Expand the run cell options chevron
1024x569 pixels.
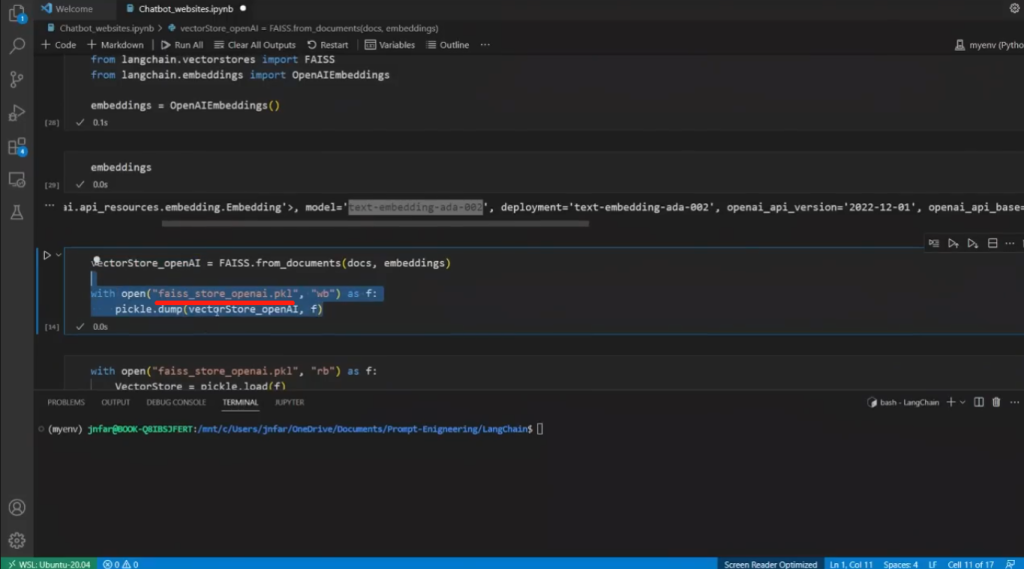59,255
